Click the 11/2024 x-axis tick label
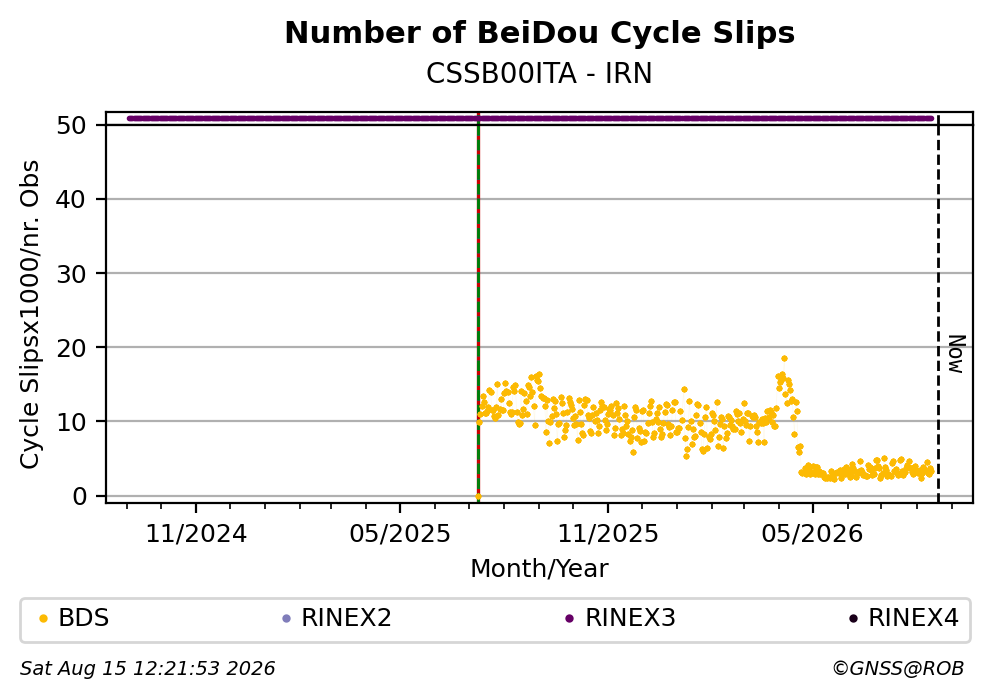992x699 pixels. [196, 534]
